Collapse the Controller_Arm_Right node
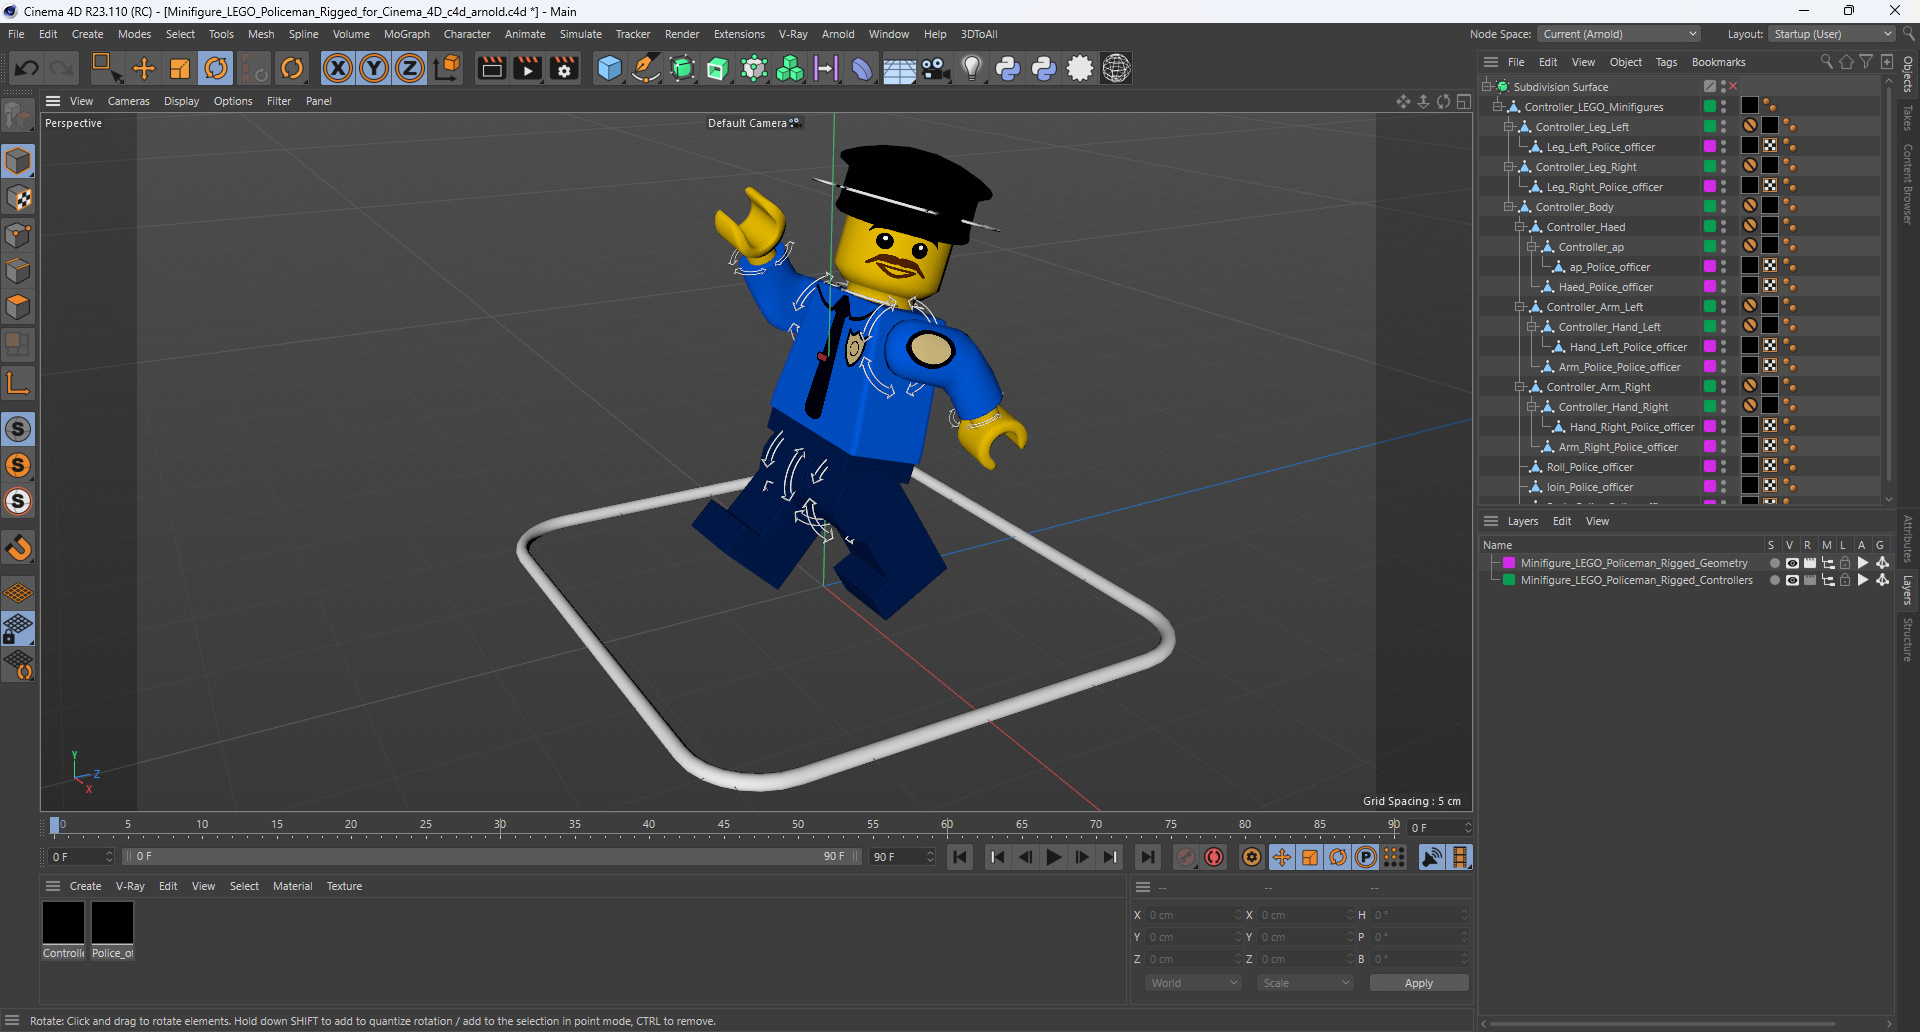Viewport: 1920px width, 1032px height. [x=1520, y=387]
